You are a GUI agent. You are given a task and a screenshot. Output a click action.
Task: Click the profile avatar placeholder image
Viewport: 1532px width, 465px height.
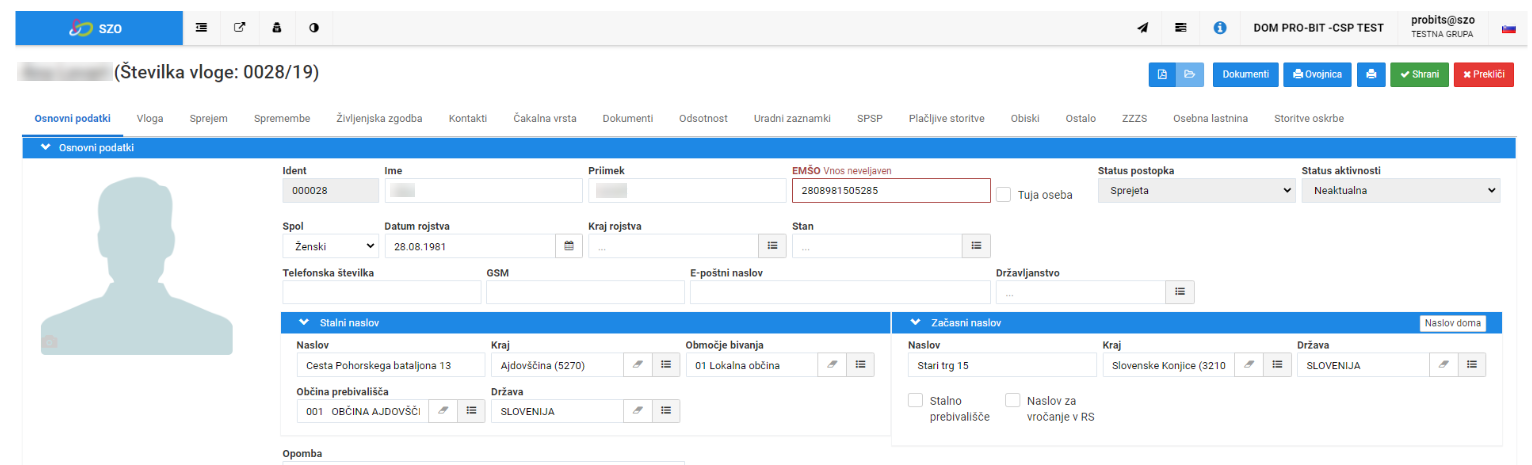tap(136, 264)
